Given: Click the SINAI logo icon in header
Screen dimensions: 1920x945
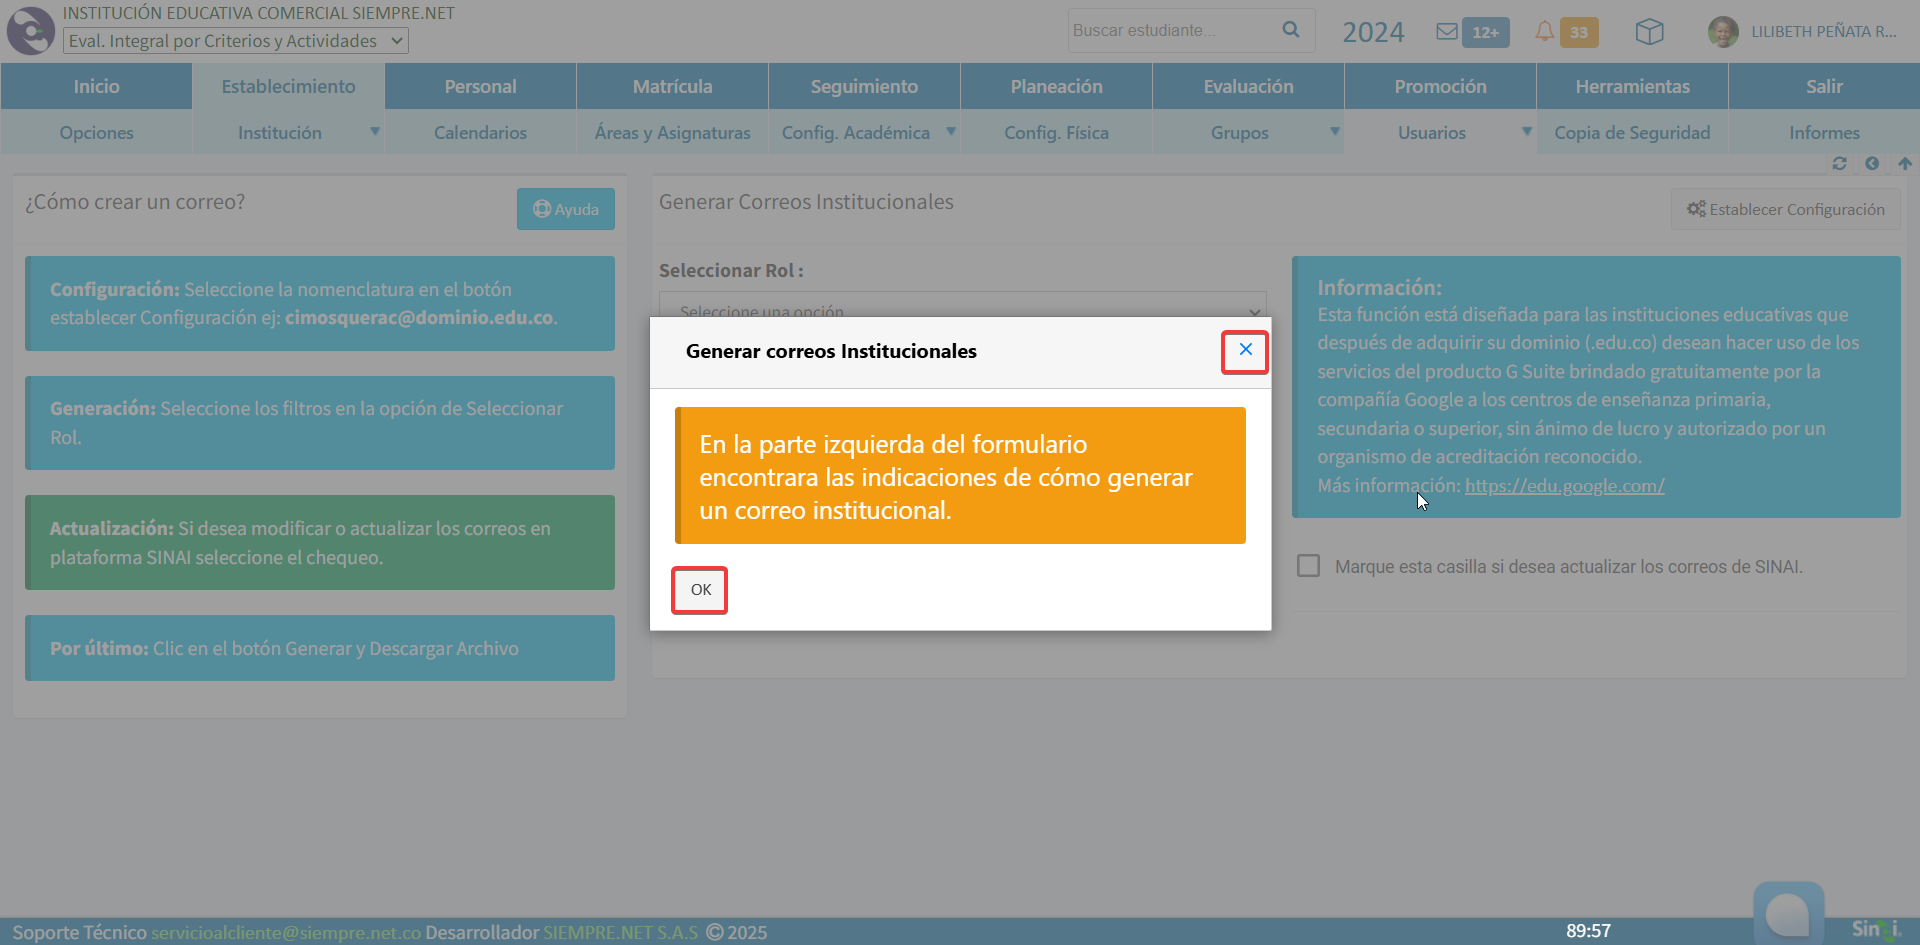Looking at the screenshot, I should 31,31.
